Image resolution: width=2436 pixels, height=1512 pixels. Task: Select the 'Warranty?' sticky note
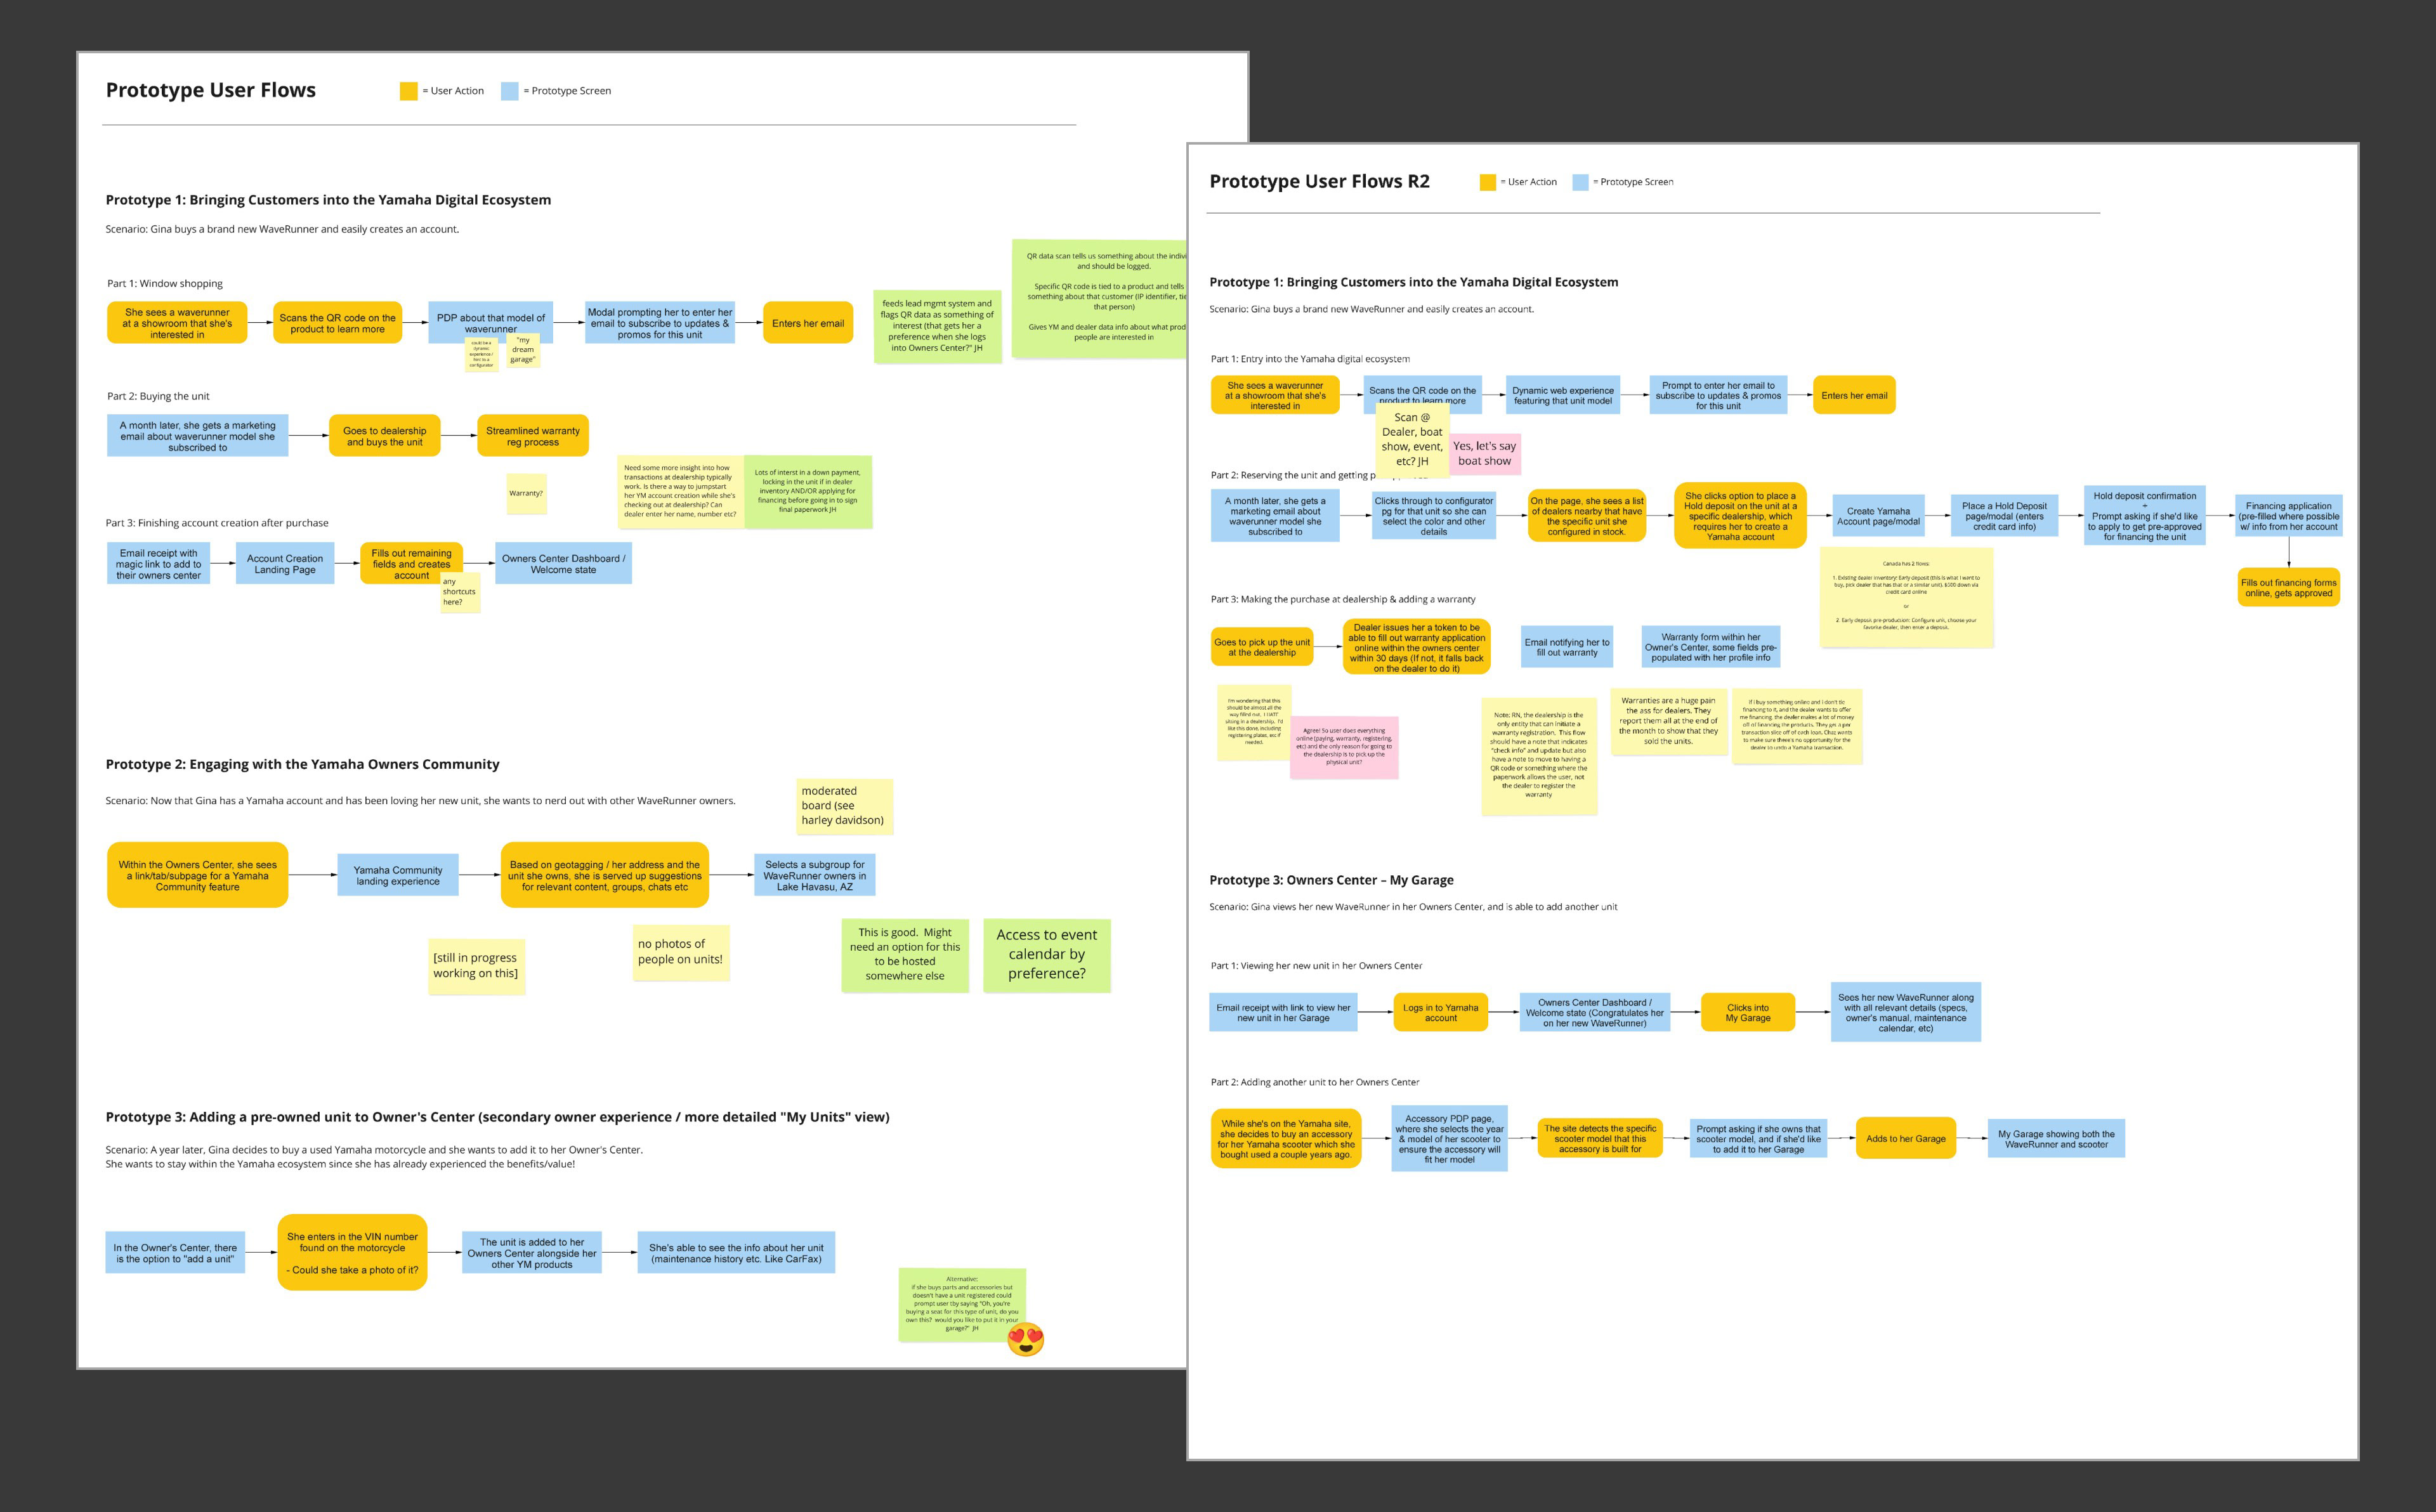click(x=526, y=493)
